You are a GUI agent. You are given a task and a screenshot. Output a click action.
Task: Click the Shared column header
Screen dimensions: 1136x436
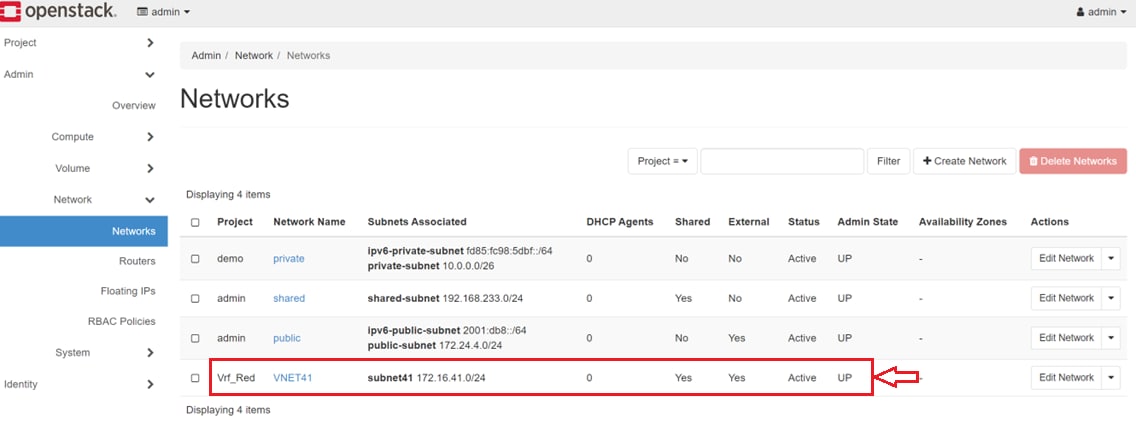point(693,222)
